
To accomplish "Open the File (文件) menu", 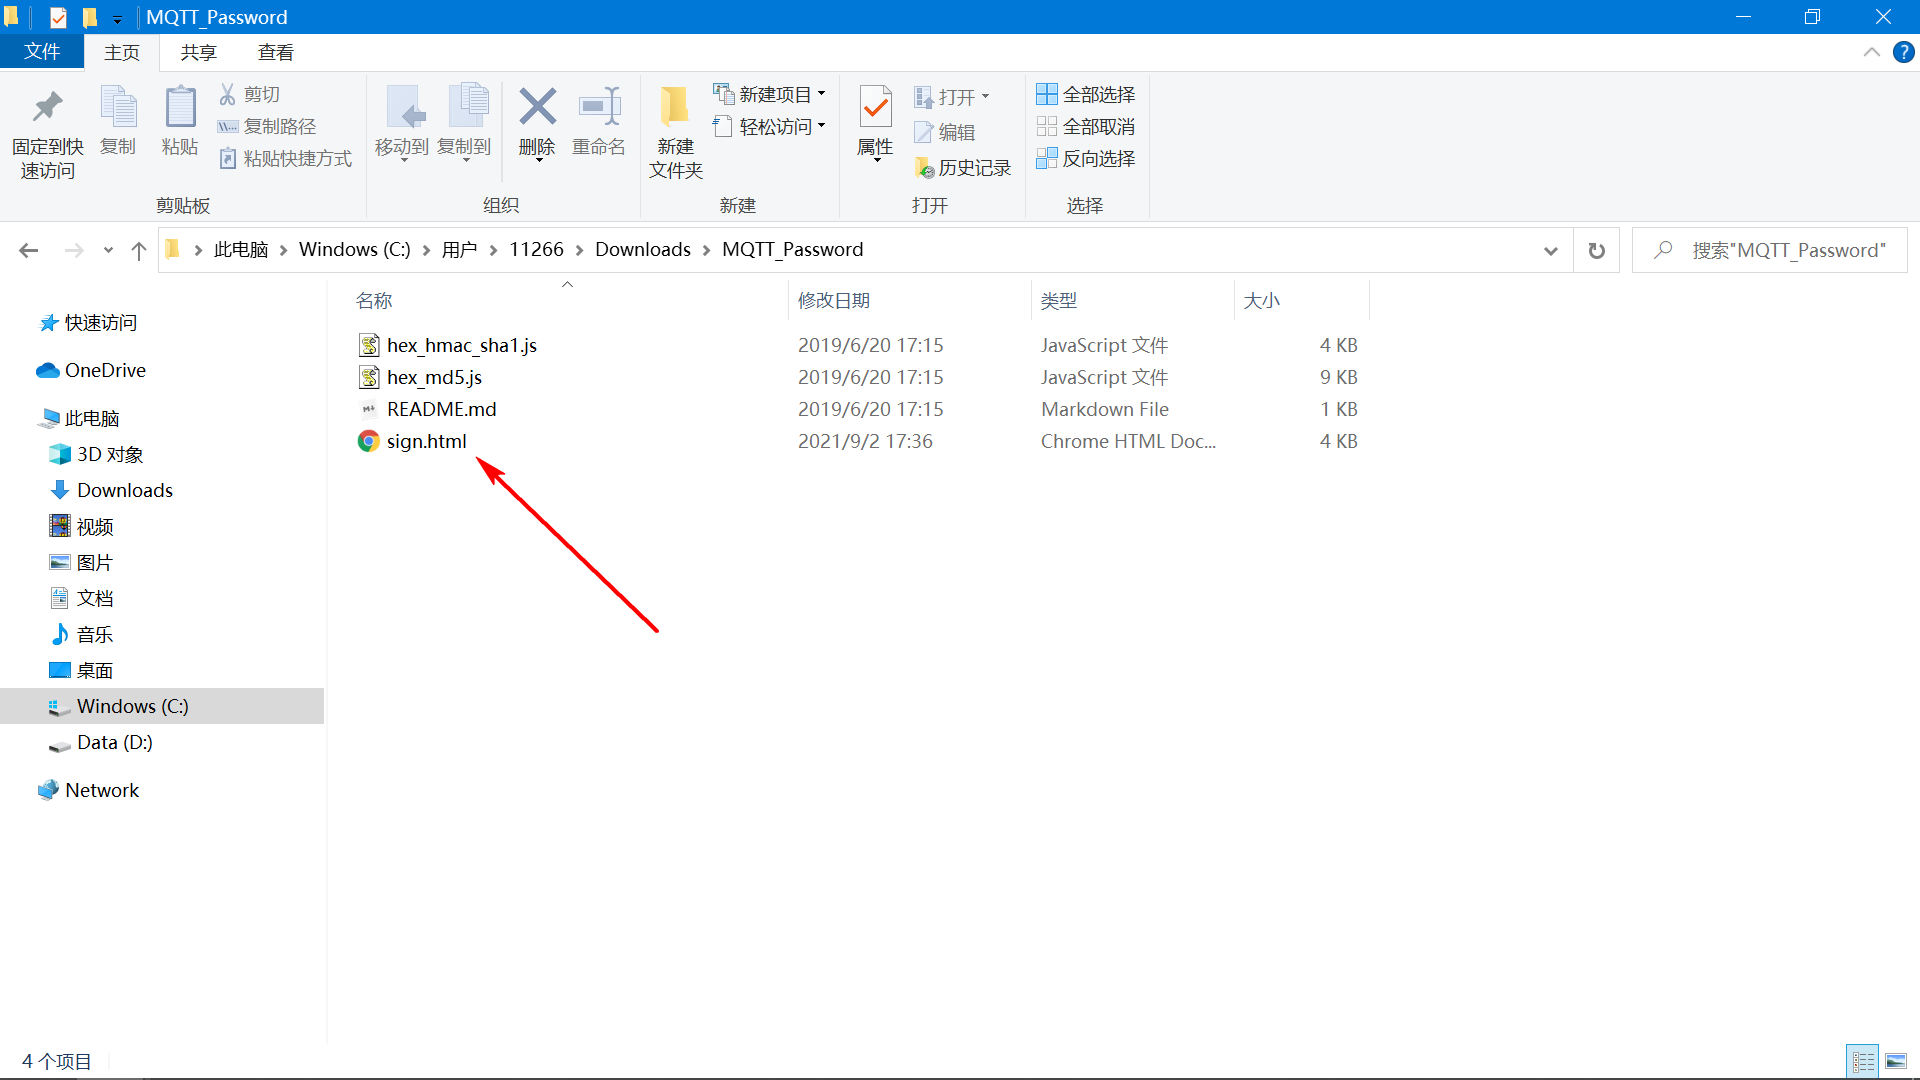I will (41, 52).
